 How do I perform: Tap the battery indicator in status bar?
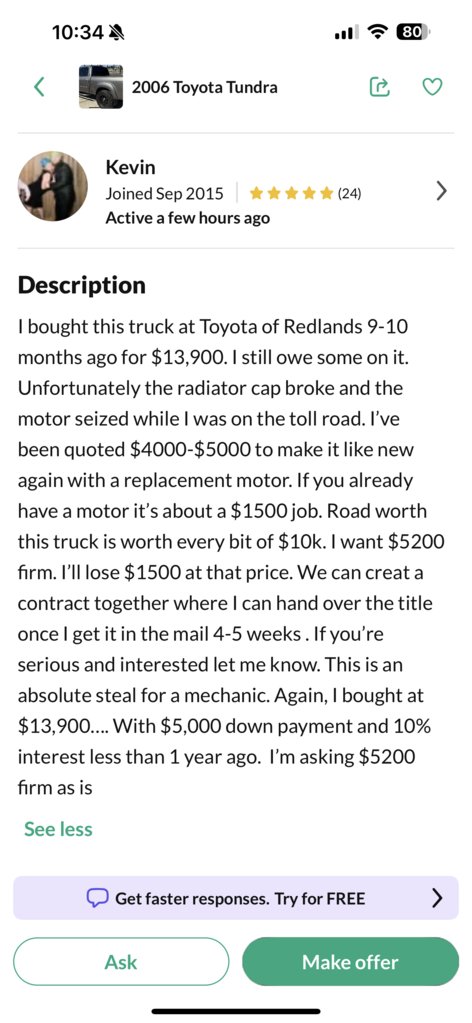point(413,31)
